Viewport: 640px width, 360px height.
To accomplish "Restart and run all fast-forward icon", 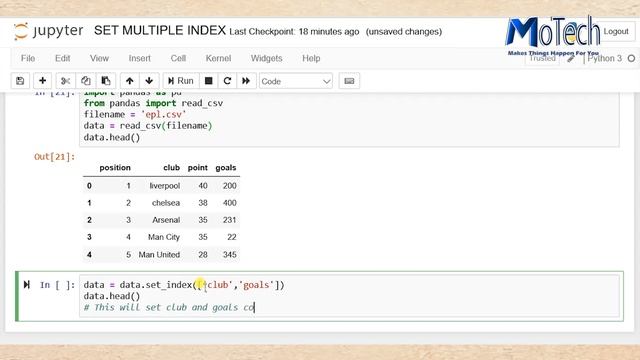I will (246, 81).
